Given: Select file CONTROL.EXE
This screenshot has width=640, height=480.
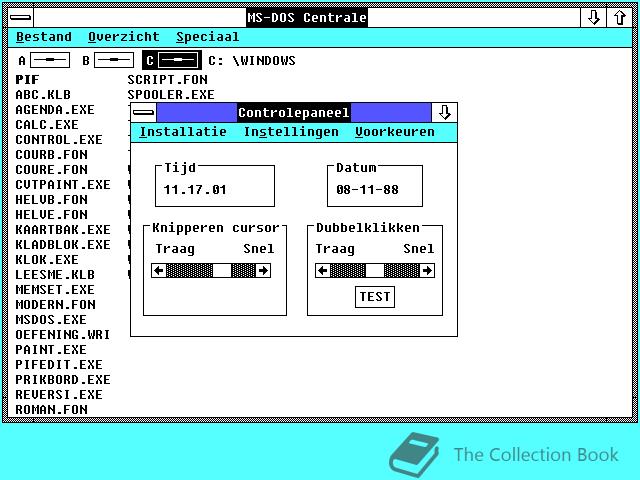Looking at the screenshot, I should click(x=59, y=140).
